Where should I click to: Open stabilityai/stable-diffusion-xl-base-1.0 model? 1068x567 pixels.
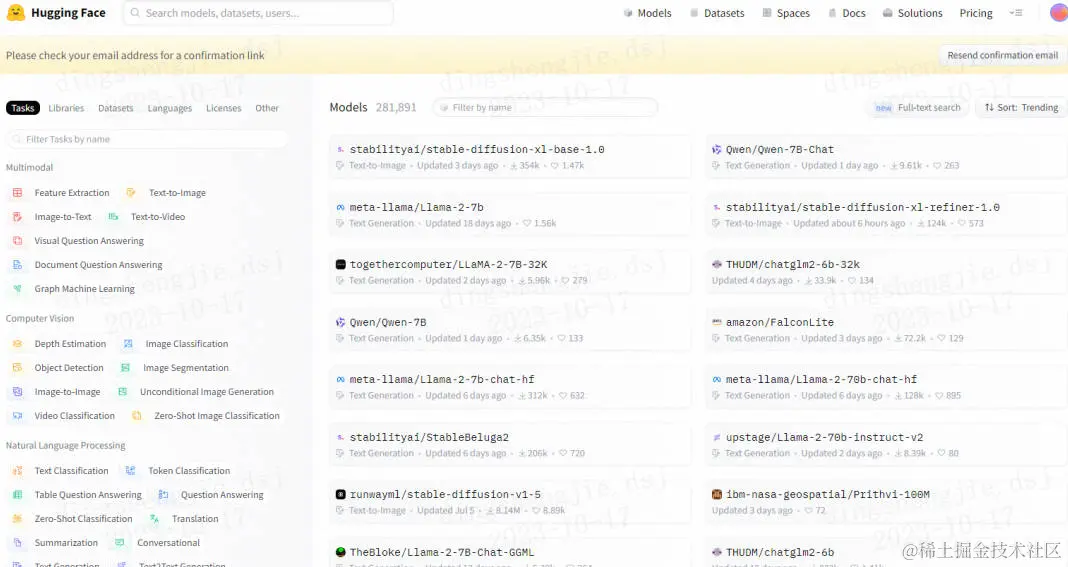[x=509, y=157]
